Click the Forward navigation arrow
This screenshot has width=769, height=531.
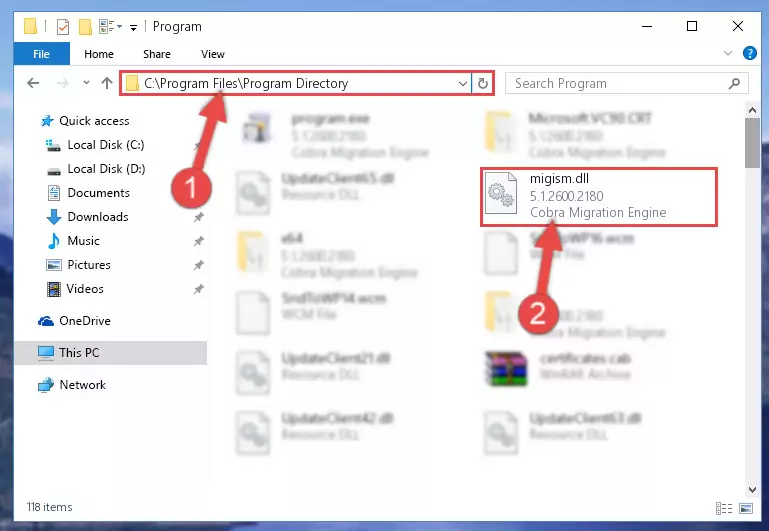click(x=63, y=83)
